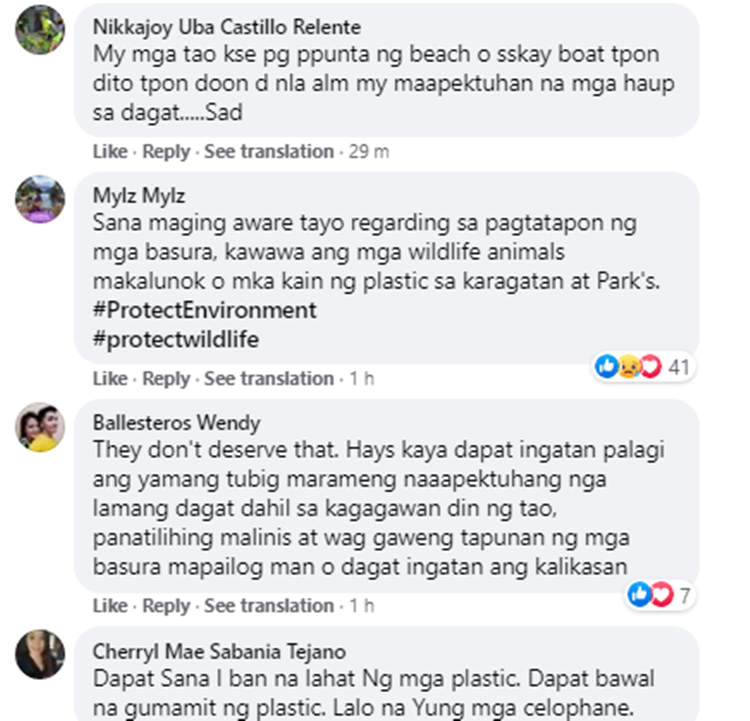Viewport: 750px width, 721px height.
Task: Open Cherryl Mae Sabania Tejano's profile avatar
Action: point(40,654)
